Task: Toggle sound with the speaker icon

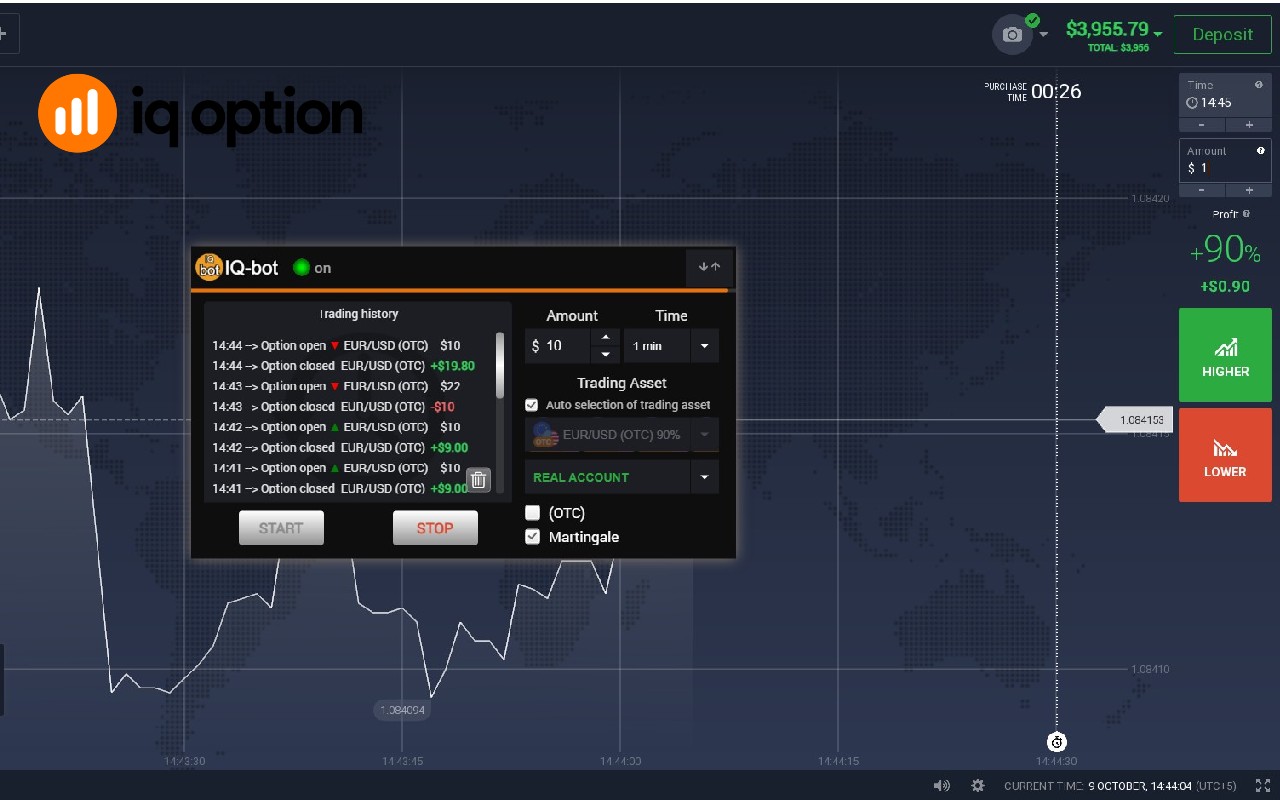Action: 941,786
